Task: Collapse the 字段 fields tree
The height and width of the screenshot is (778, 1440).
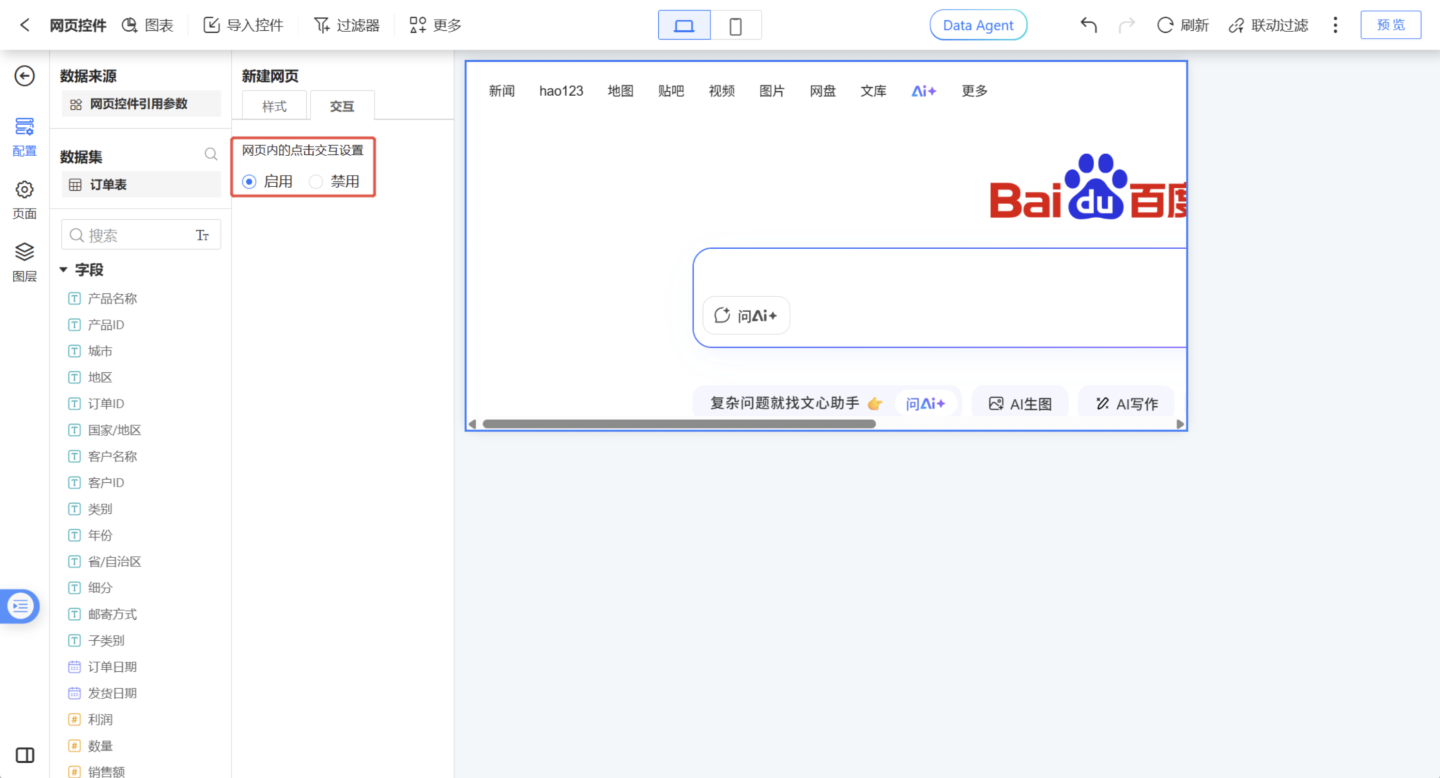Action: 64,270
